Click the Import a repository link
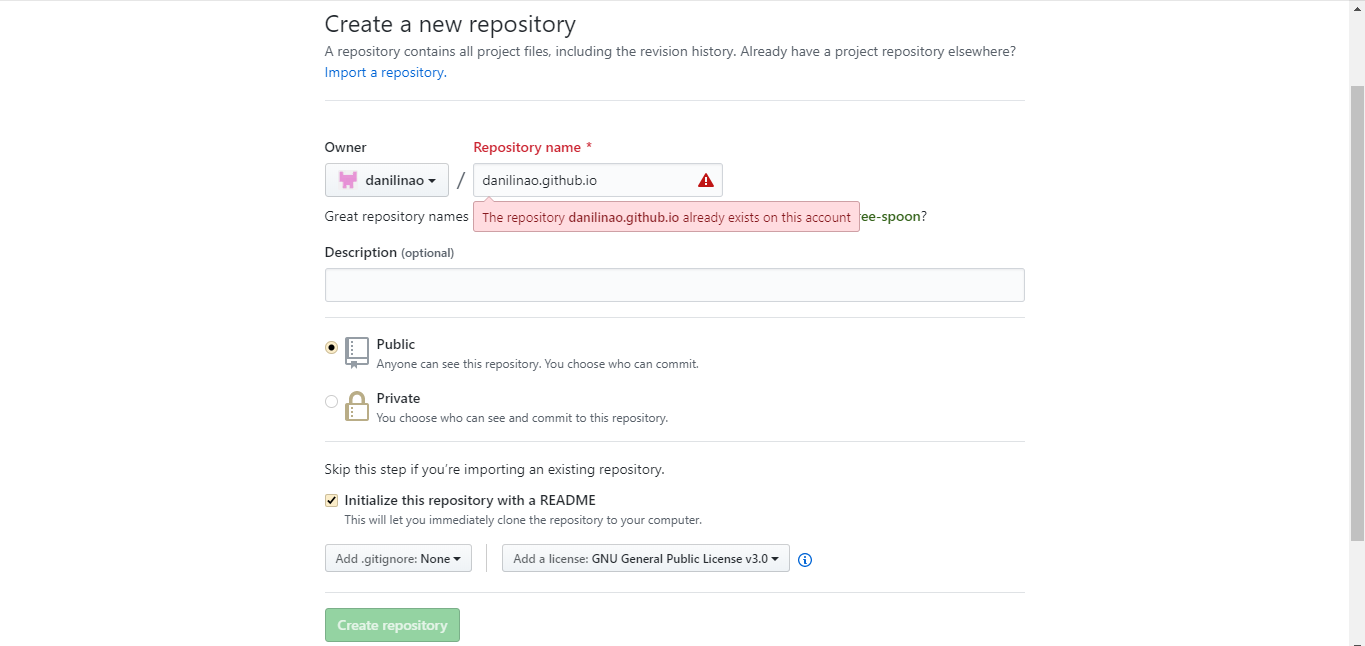The image size is (1365, 646). [x=384, y=72]
